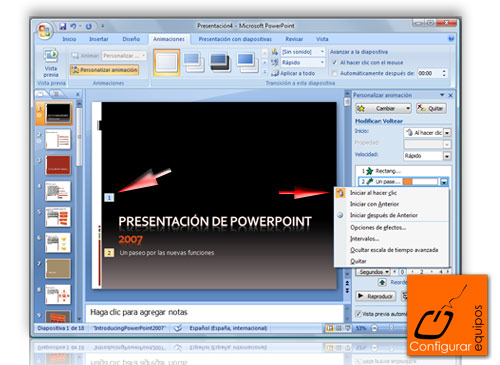Switch to Slide Sorter view in status bar
This screenshot has height=365, width=500.
339,328
